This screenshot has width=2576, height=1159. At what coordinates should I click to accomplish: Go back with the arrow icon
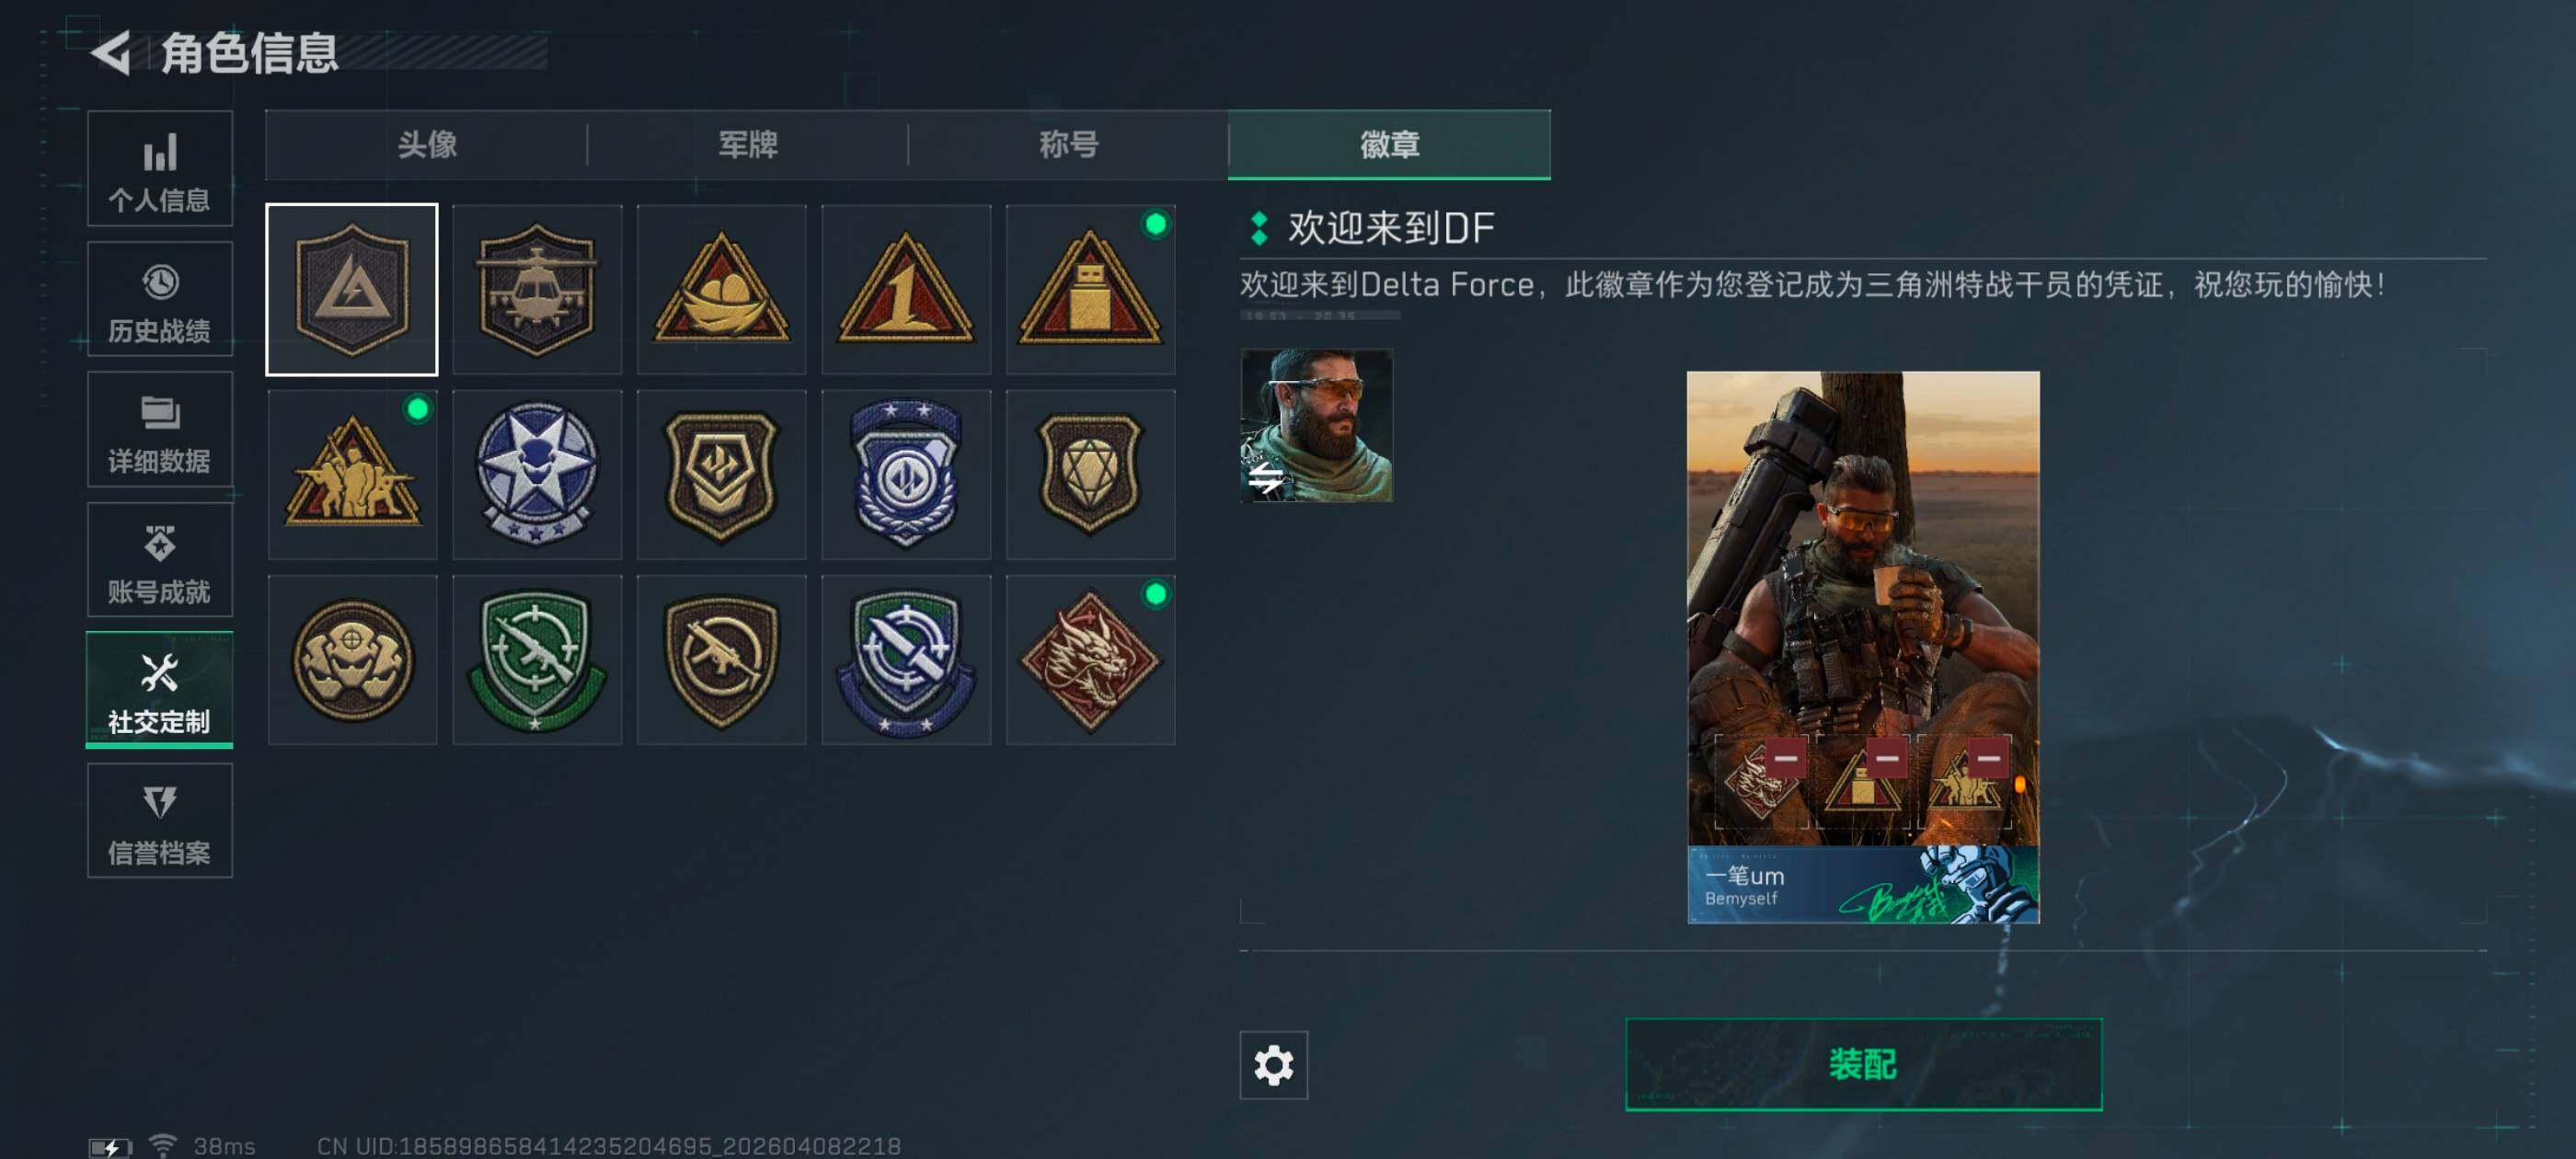pyautogui.click(x=112, y=52)
